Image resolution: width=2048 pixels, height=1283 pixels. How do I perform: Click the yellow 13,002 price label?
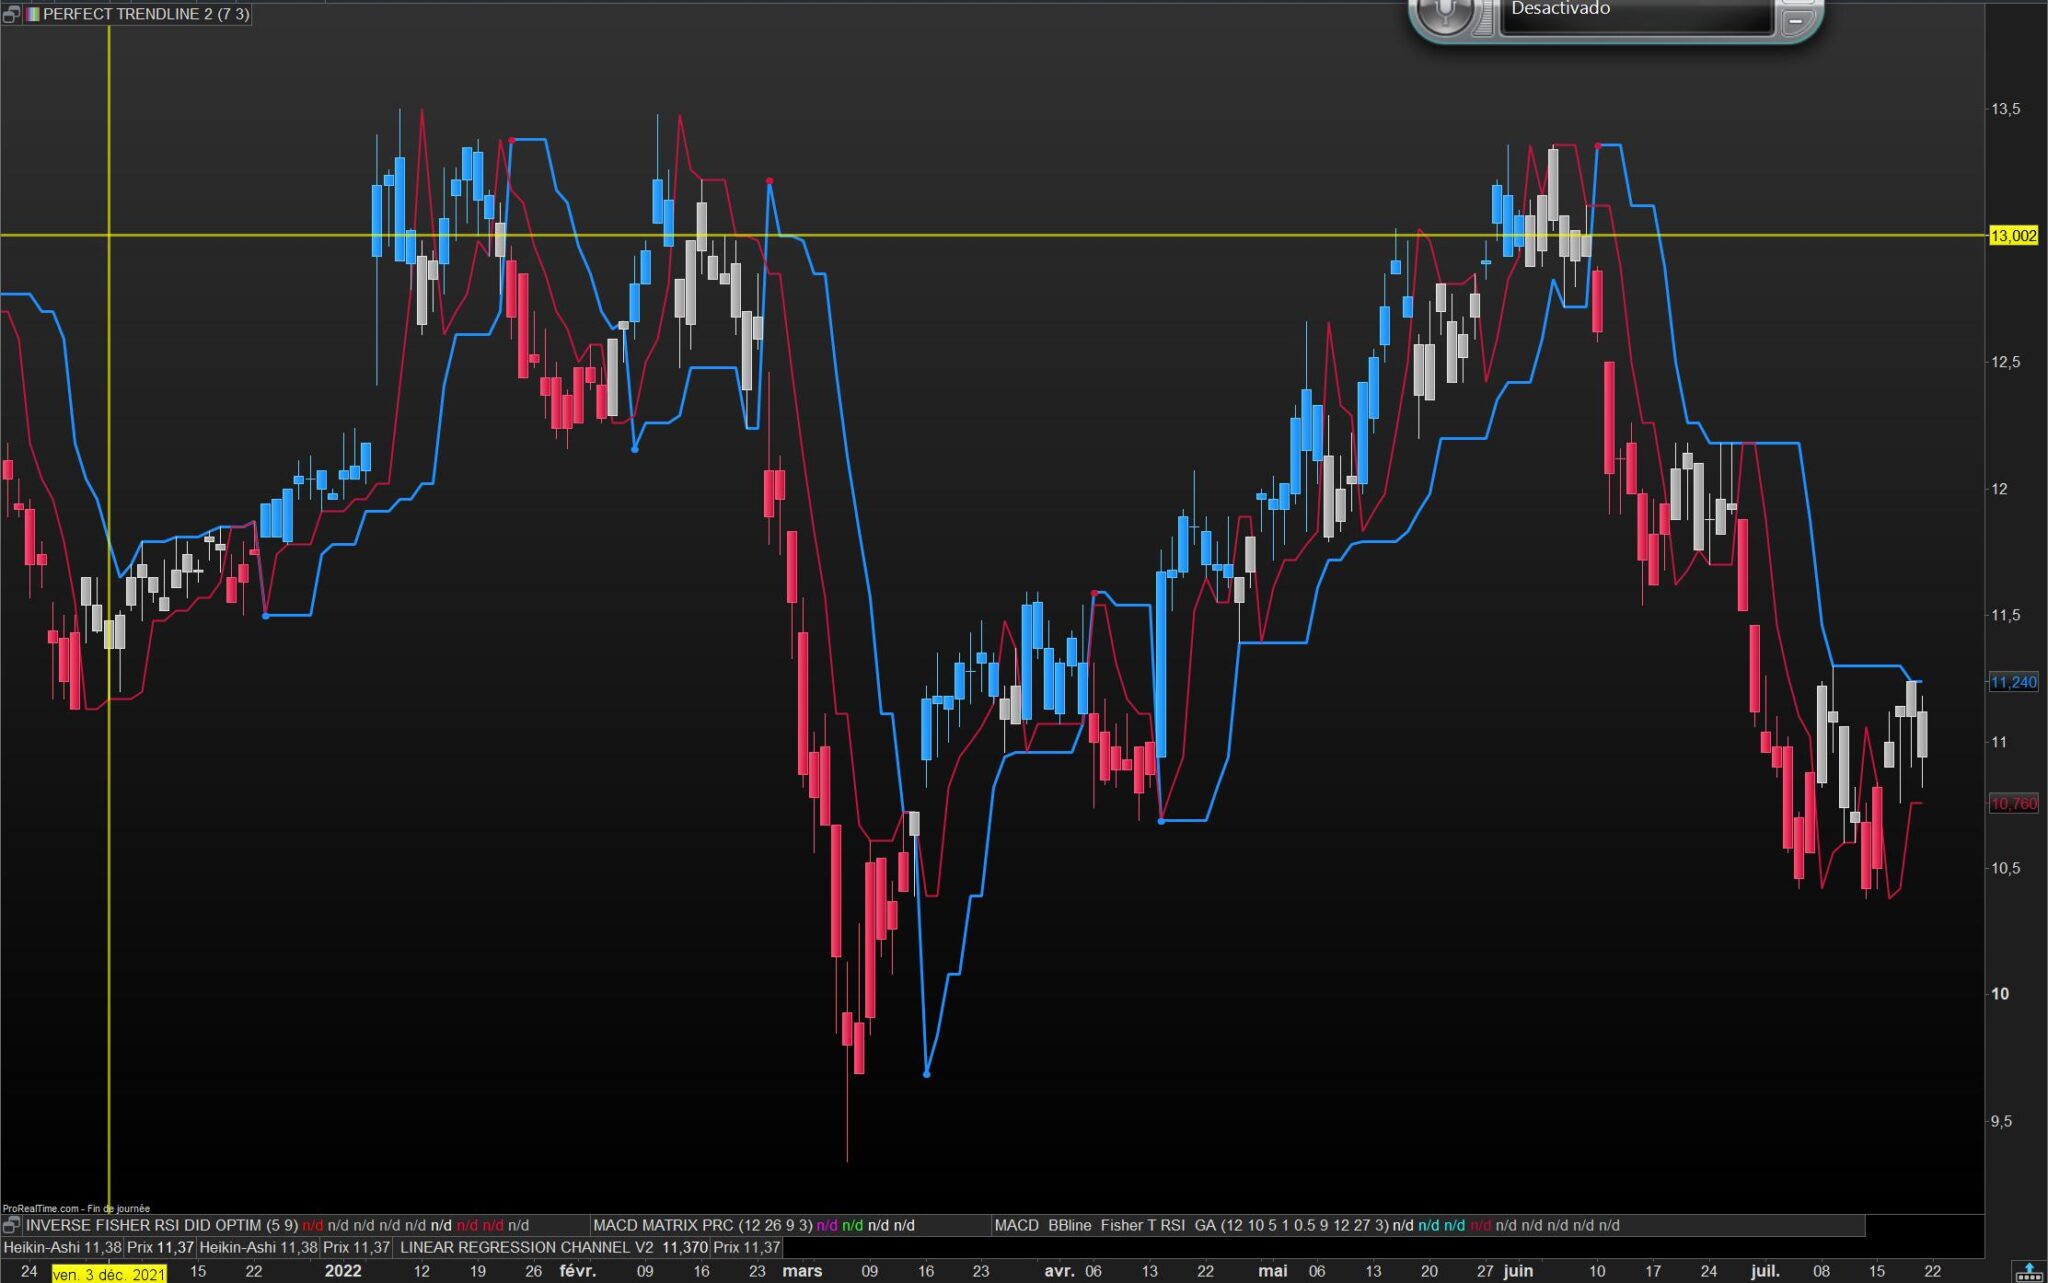[x=2013, y=236]
